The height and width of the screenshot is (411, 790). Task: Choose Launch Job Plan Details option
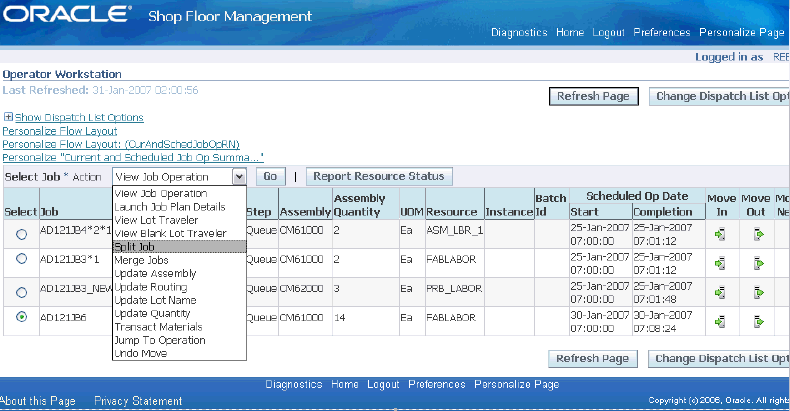(179, 207)
